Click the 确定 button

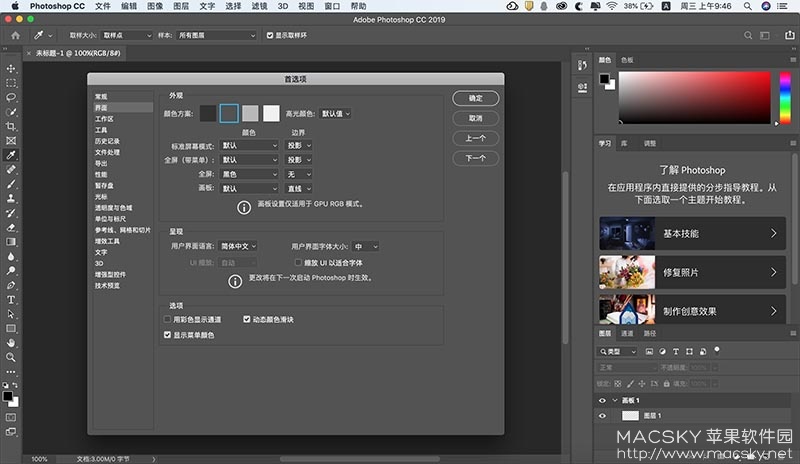[476, 99]
